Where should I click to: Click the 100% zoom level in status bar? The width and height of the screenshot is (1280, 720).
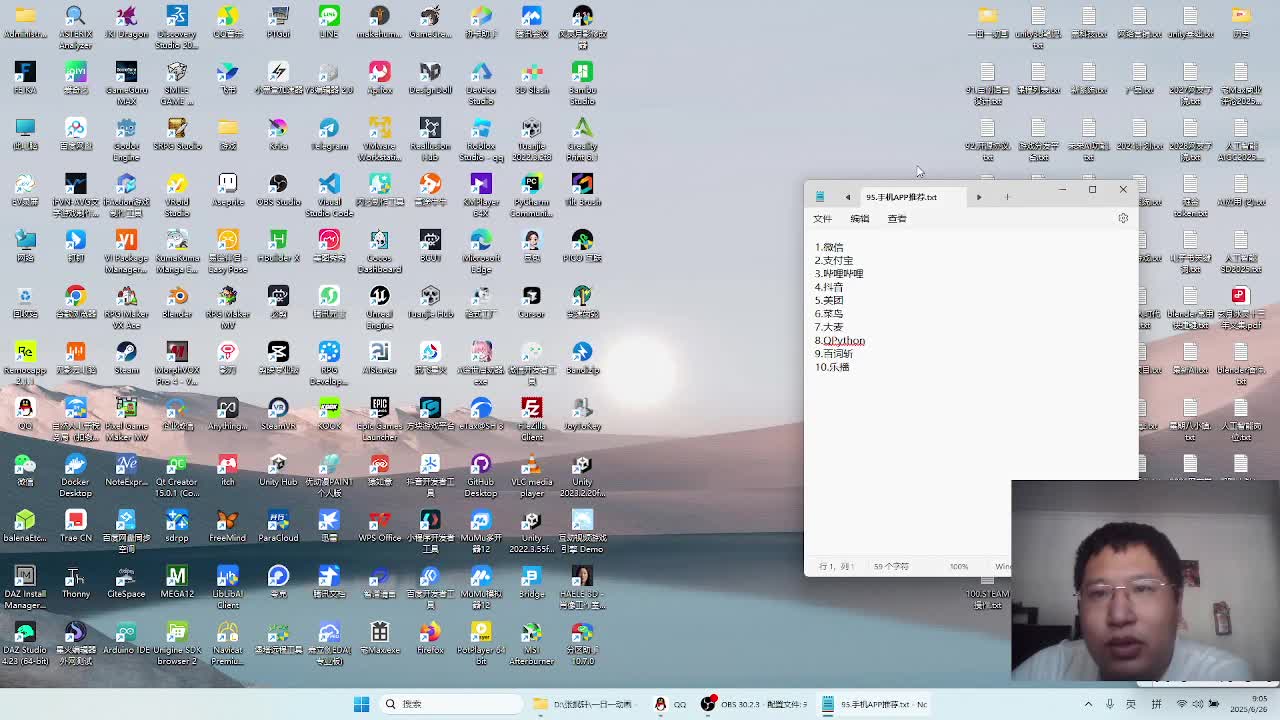(959, 566)
